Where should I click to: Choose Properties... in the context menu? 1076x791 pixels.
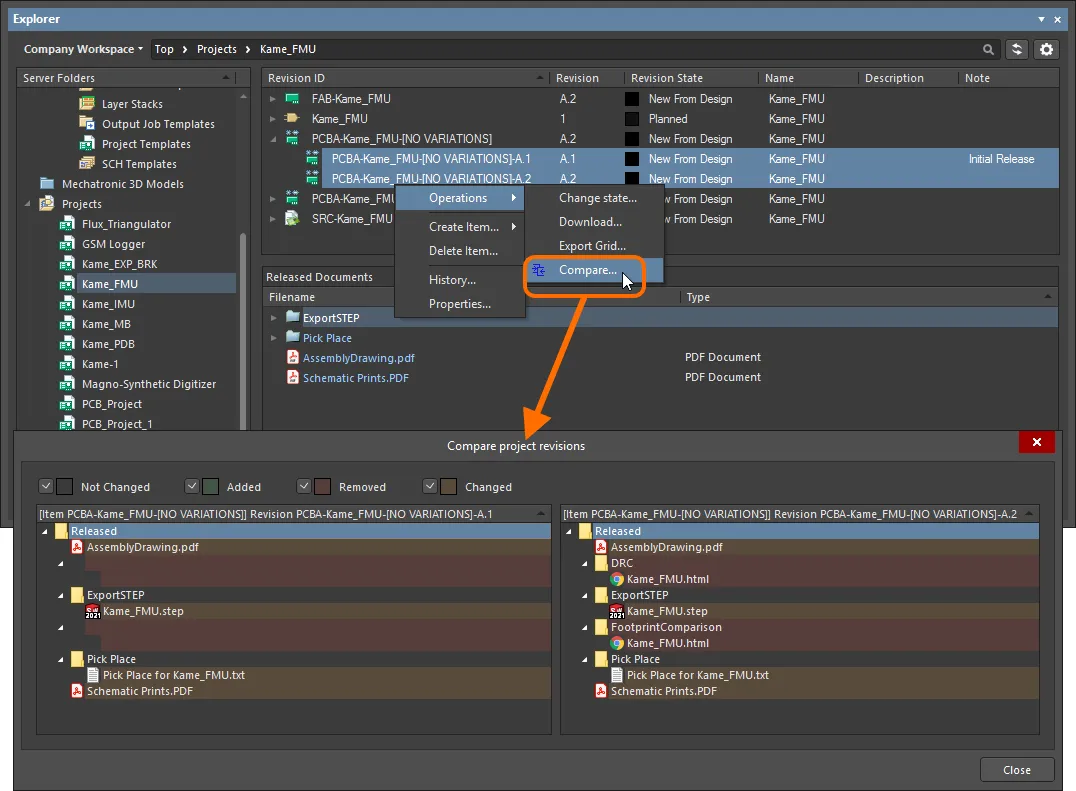coord(459,304)
